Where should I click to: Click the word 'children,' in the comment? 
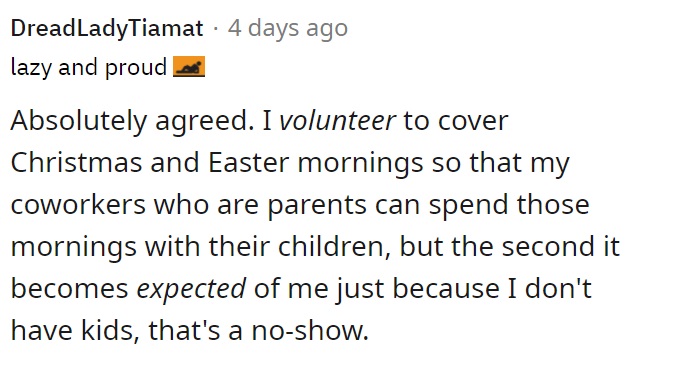[334, 246]
